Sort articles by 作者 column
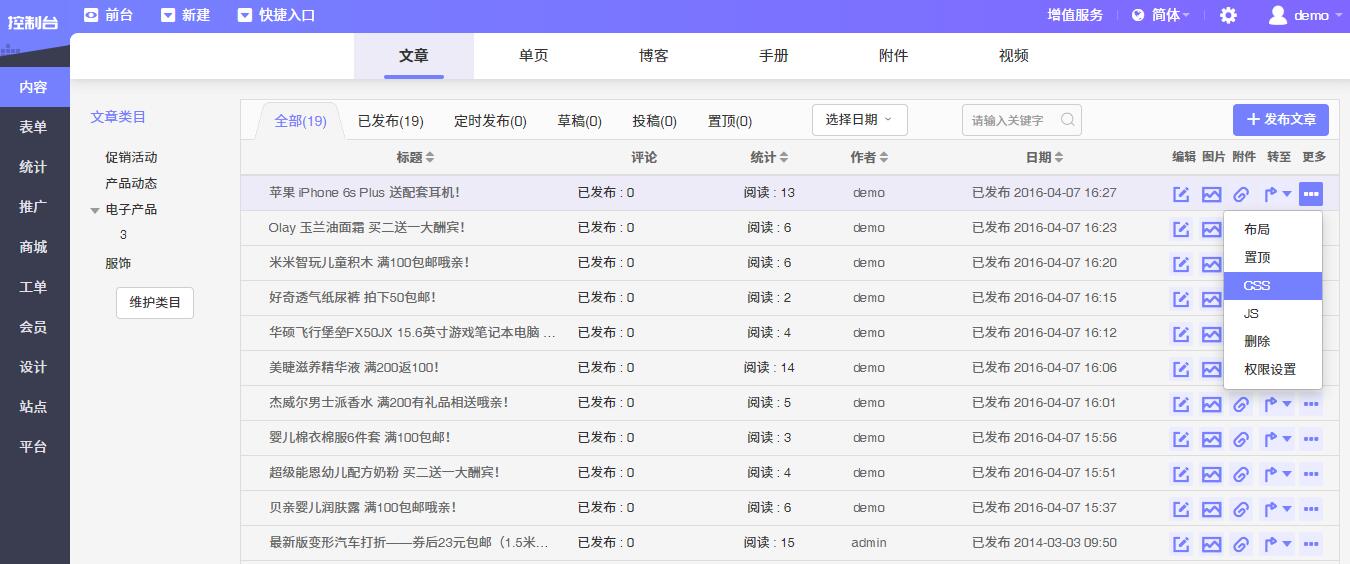 tap(869, 157)
